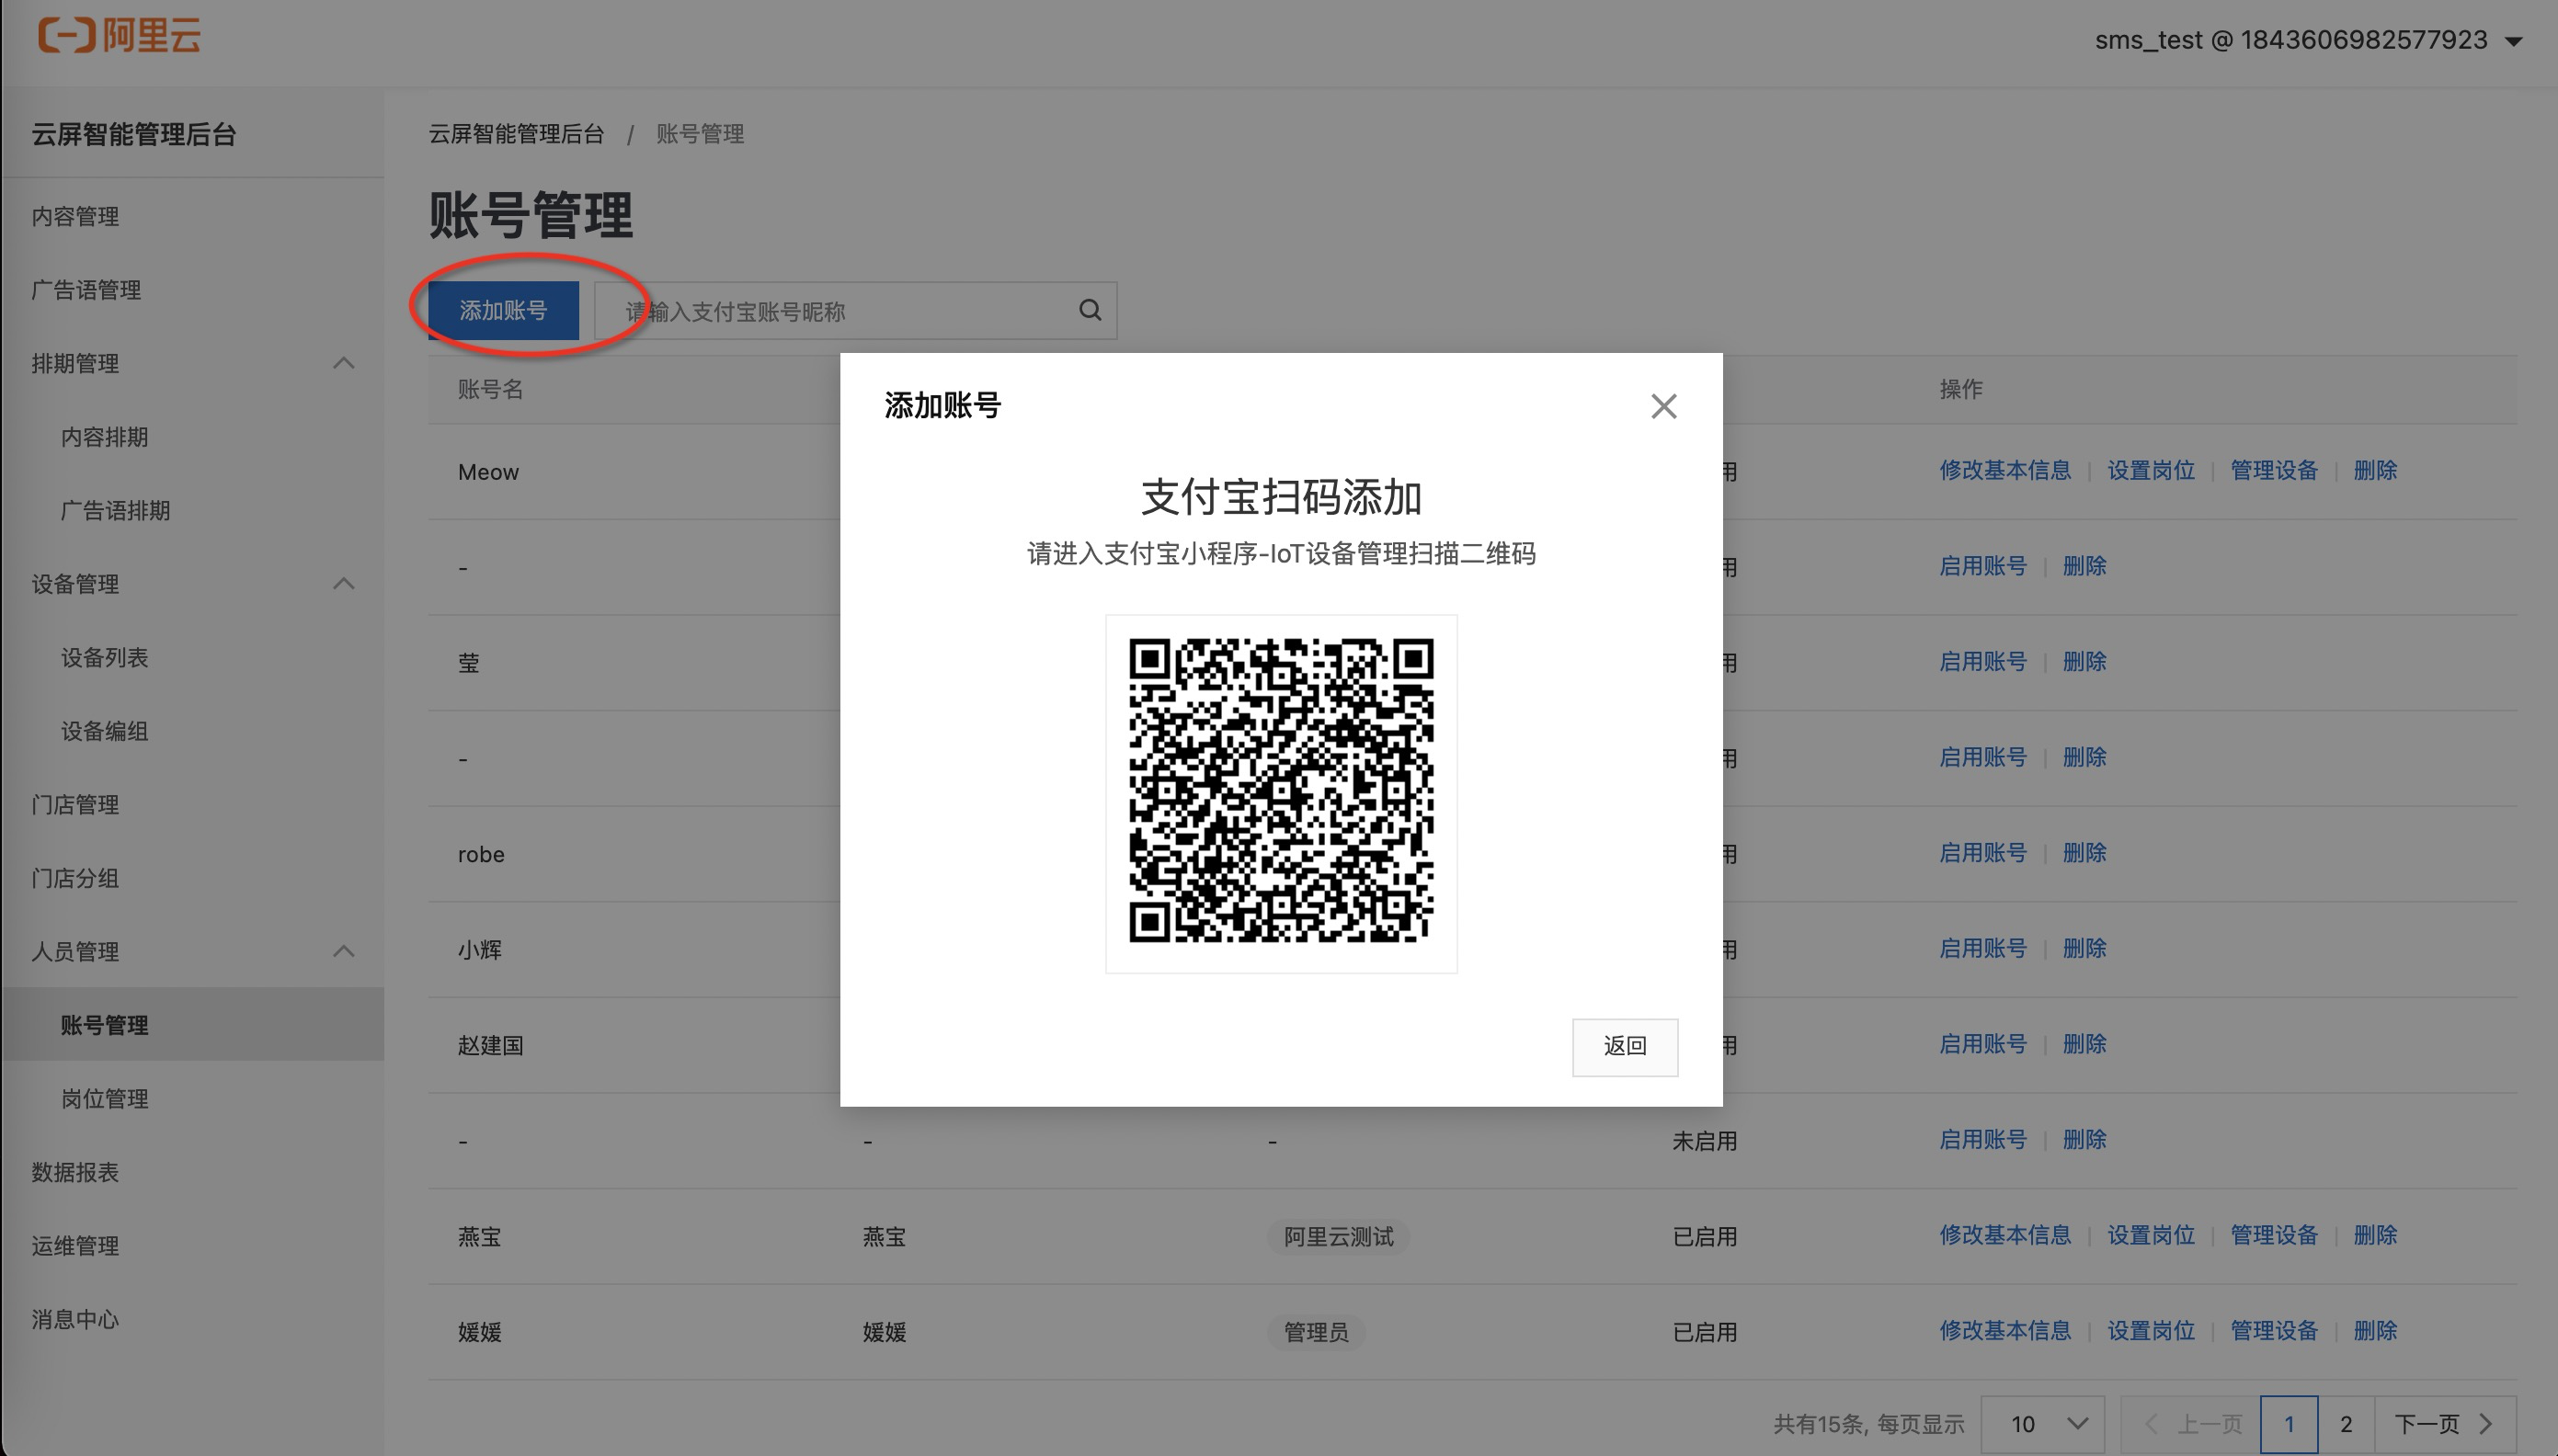Collapse the 设备管理 menu chevron
The height and width of the screenshot is (1456, 2558).
click(x=343, y=583)
